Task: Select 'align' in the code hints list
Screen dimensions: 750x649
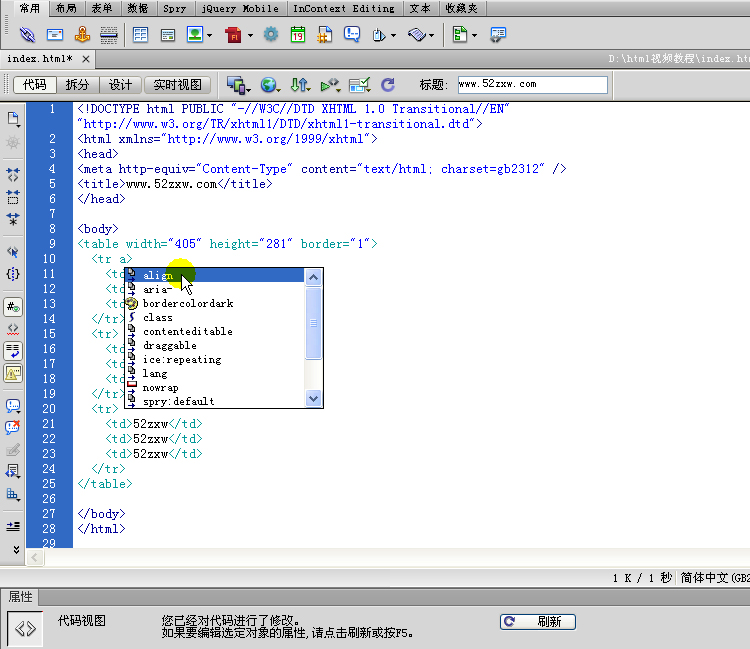Action: (214, 275)
